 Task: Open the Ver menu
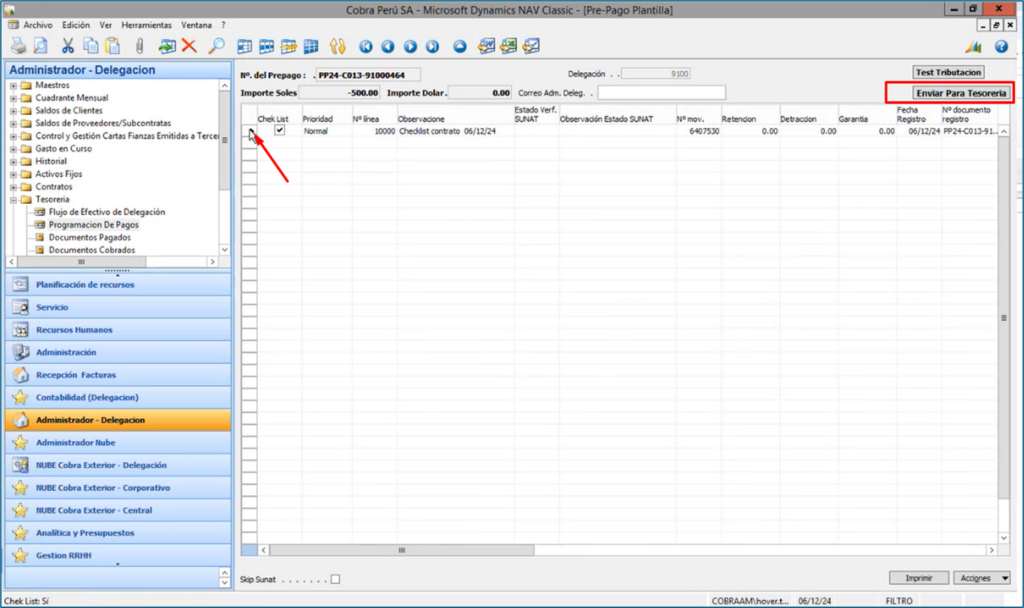[106, 25]
